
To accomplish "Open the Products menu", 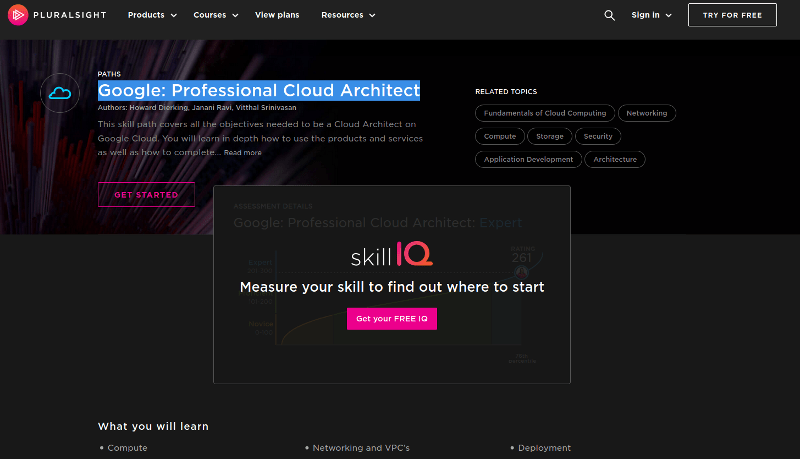I will click(x=146, y=15).
